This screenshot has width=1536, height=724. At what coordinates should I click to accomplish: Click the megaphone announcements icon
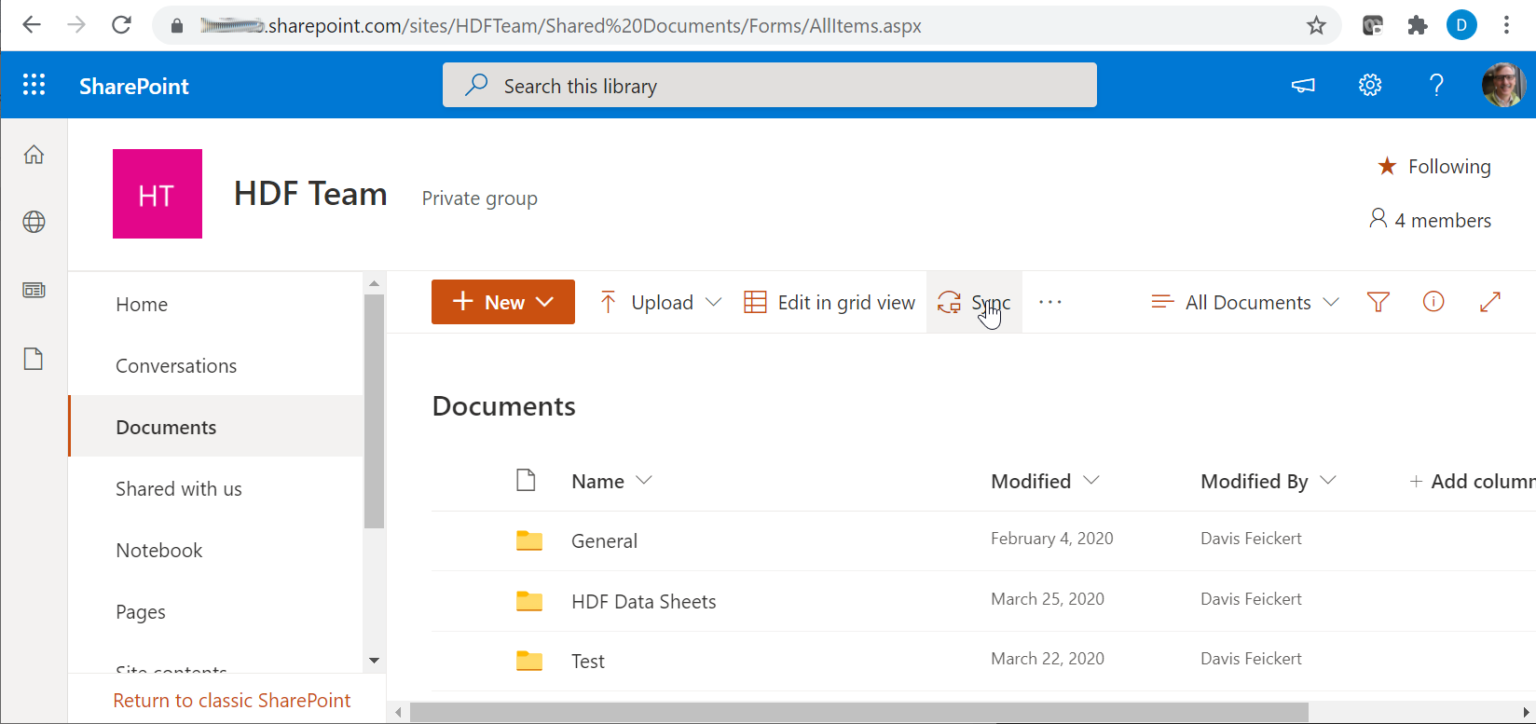(x=1302, y=85)
